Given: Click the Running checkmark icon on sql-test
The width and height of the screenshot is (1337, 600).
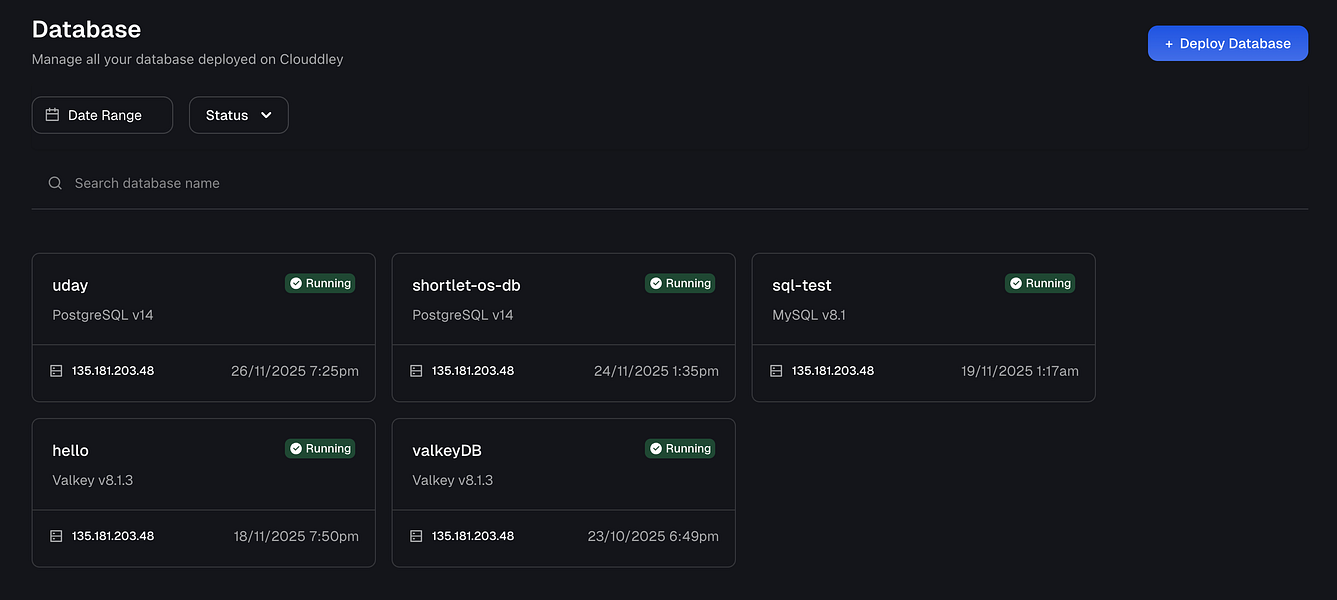Looking at the screenshot, I should (x=1016, y=284).
